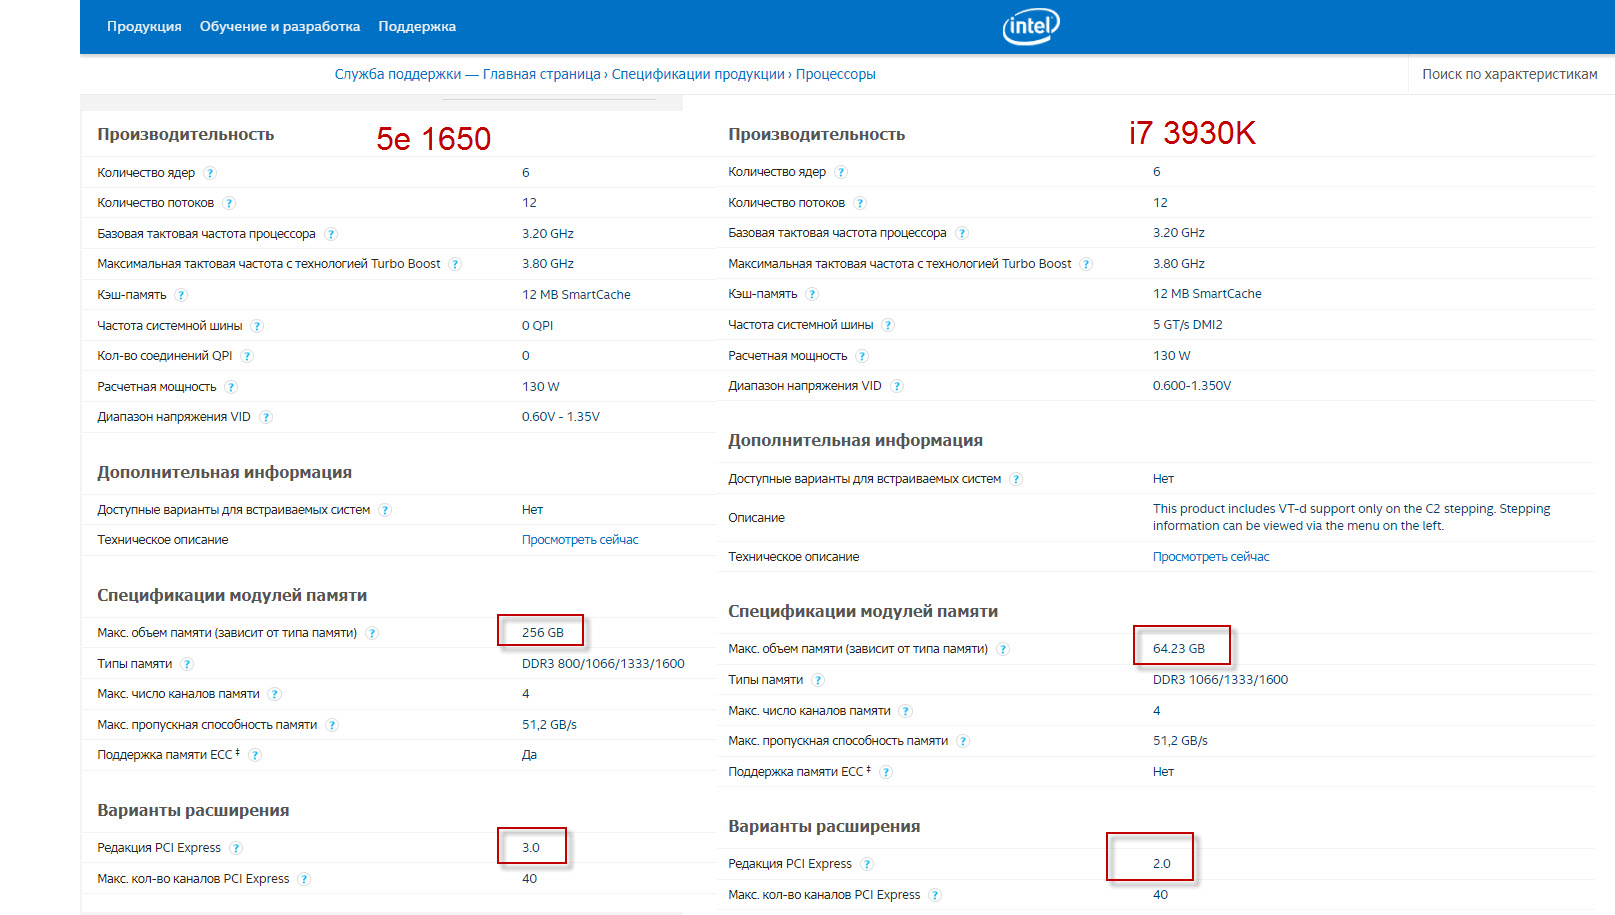Viewport: 1615px width, 915px height.
Task: Select the 5 GT/s DMI2 bus value
Action: [1187, 325]
